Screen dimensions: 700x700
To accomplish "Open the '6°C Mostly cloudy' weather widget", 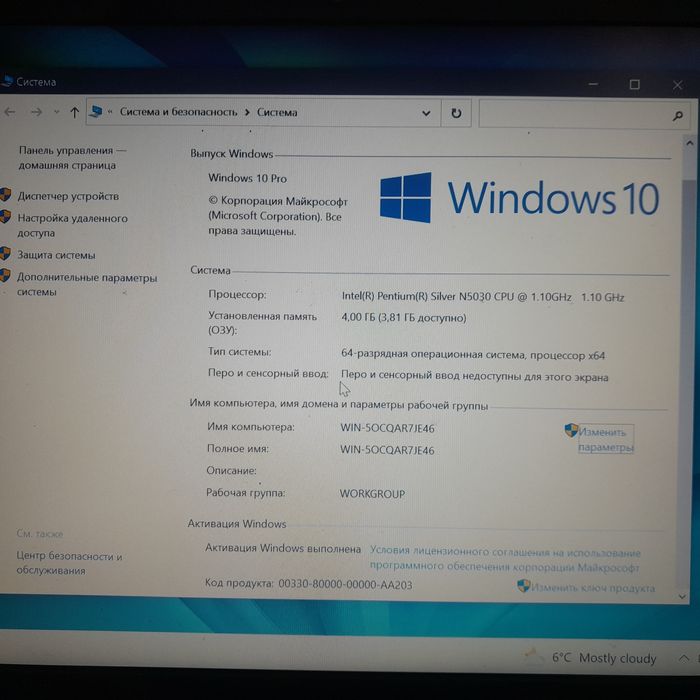I will pos(590,658).
